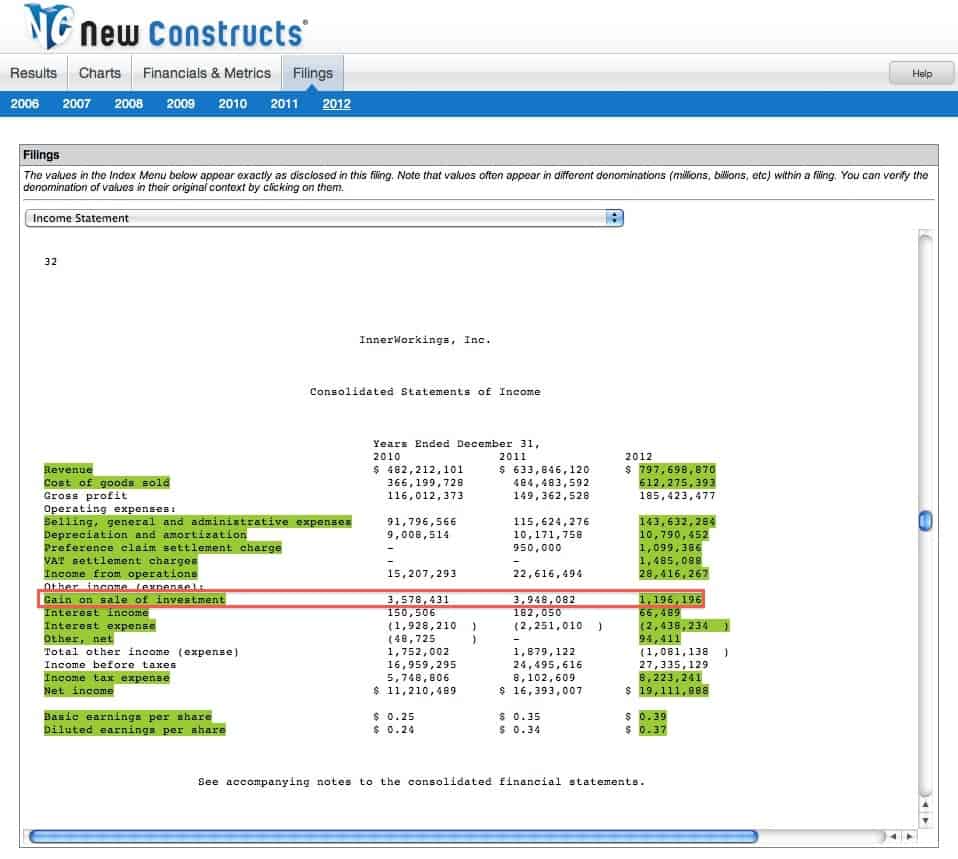Click the scroll down arrow of the filing

(x=926, y=820)
